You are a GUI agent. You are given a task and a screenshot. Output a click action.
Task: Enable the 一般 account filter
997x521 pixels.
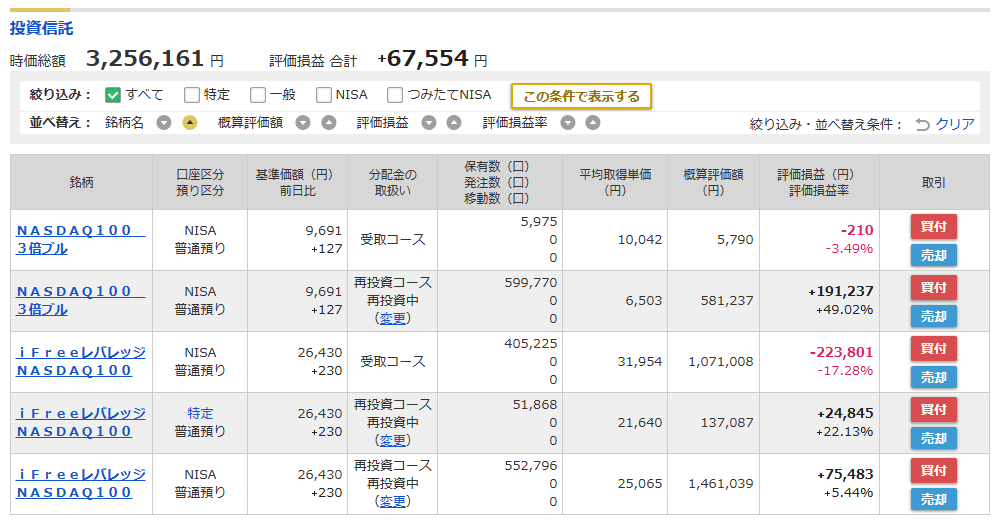coord(258,95)
